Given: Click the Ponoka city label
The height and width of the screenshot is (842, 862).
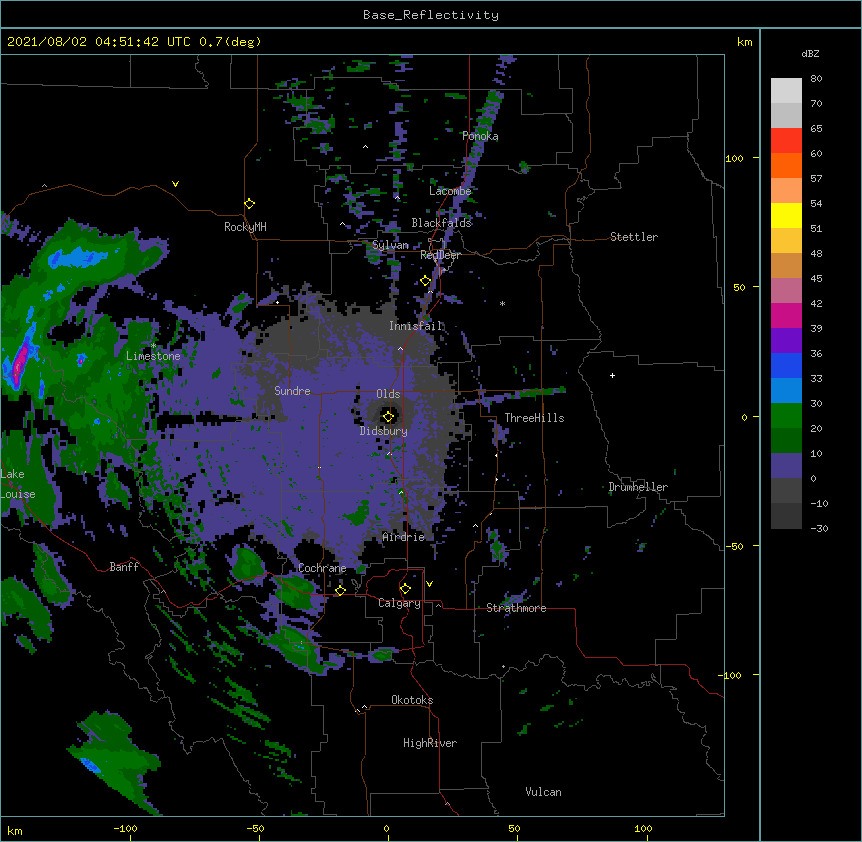Looking at the screenshot, I should (480, 136).
